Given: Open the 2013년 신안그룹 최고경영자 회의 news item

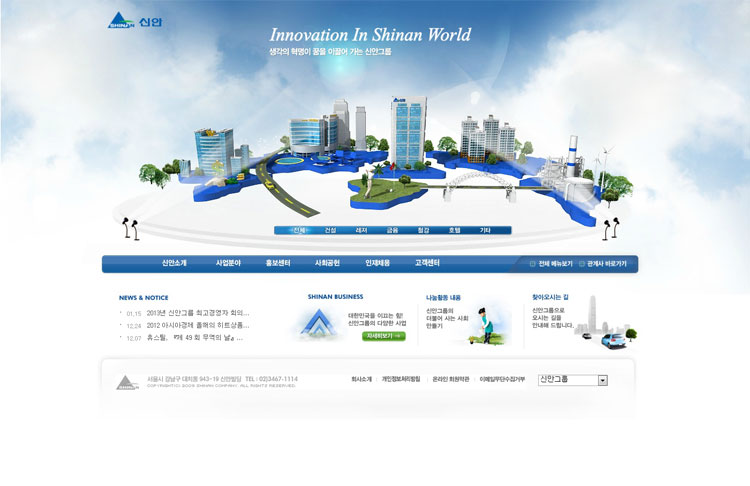Looking at the screenshot, I should pyautogui.click(x=198, y=313).
